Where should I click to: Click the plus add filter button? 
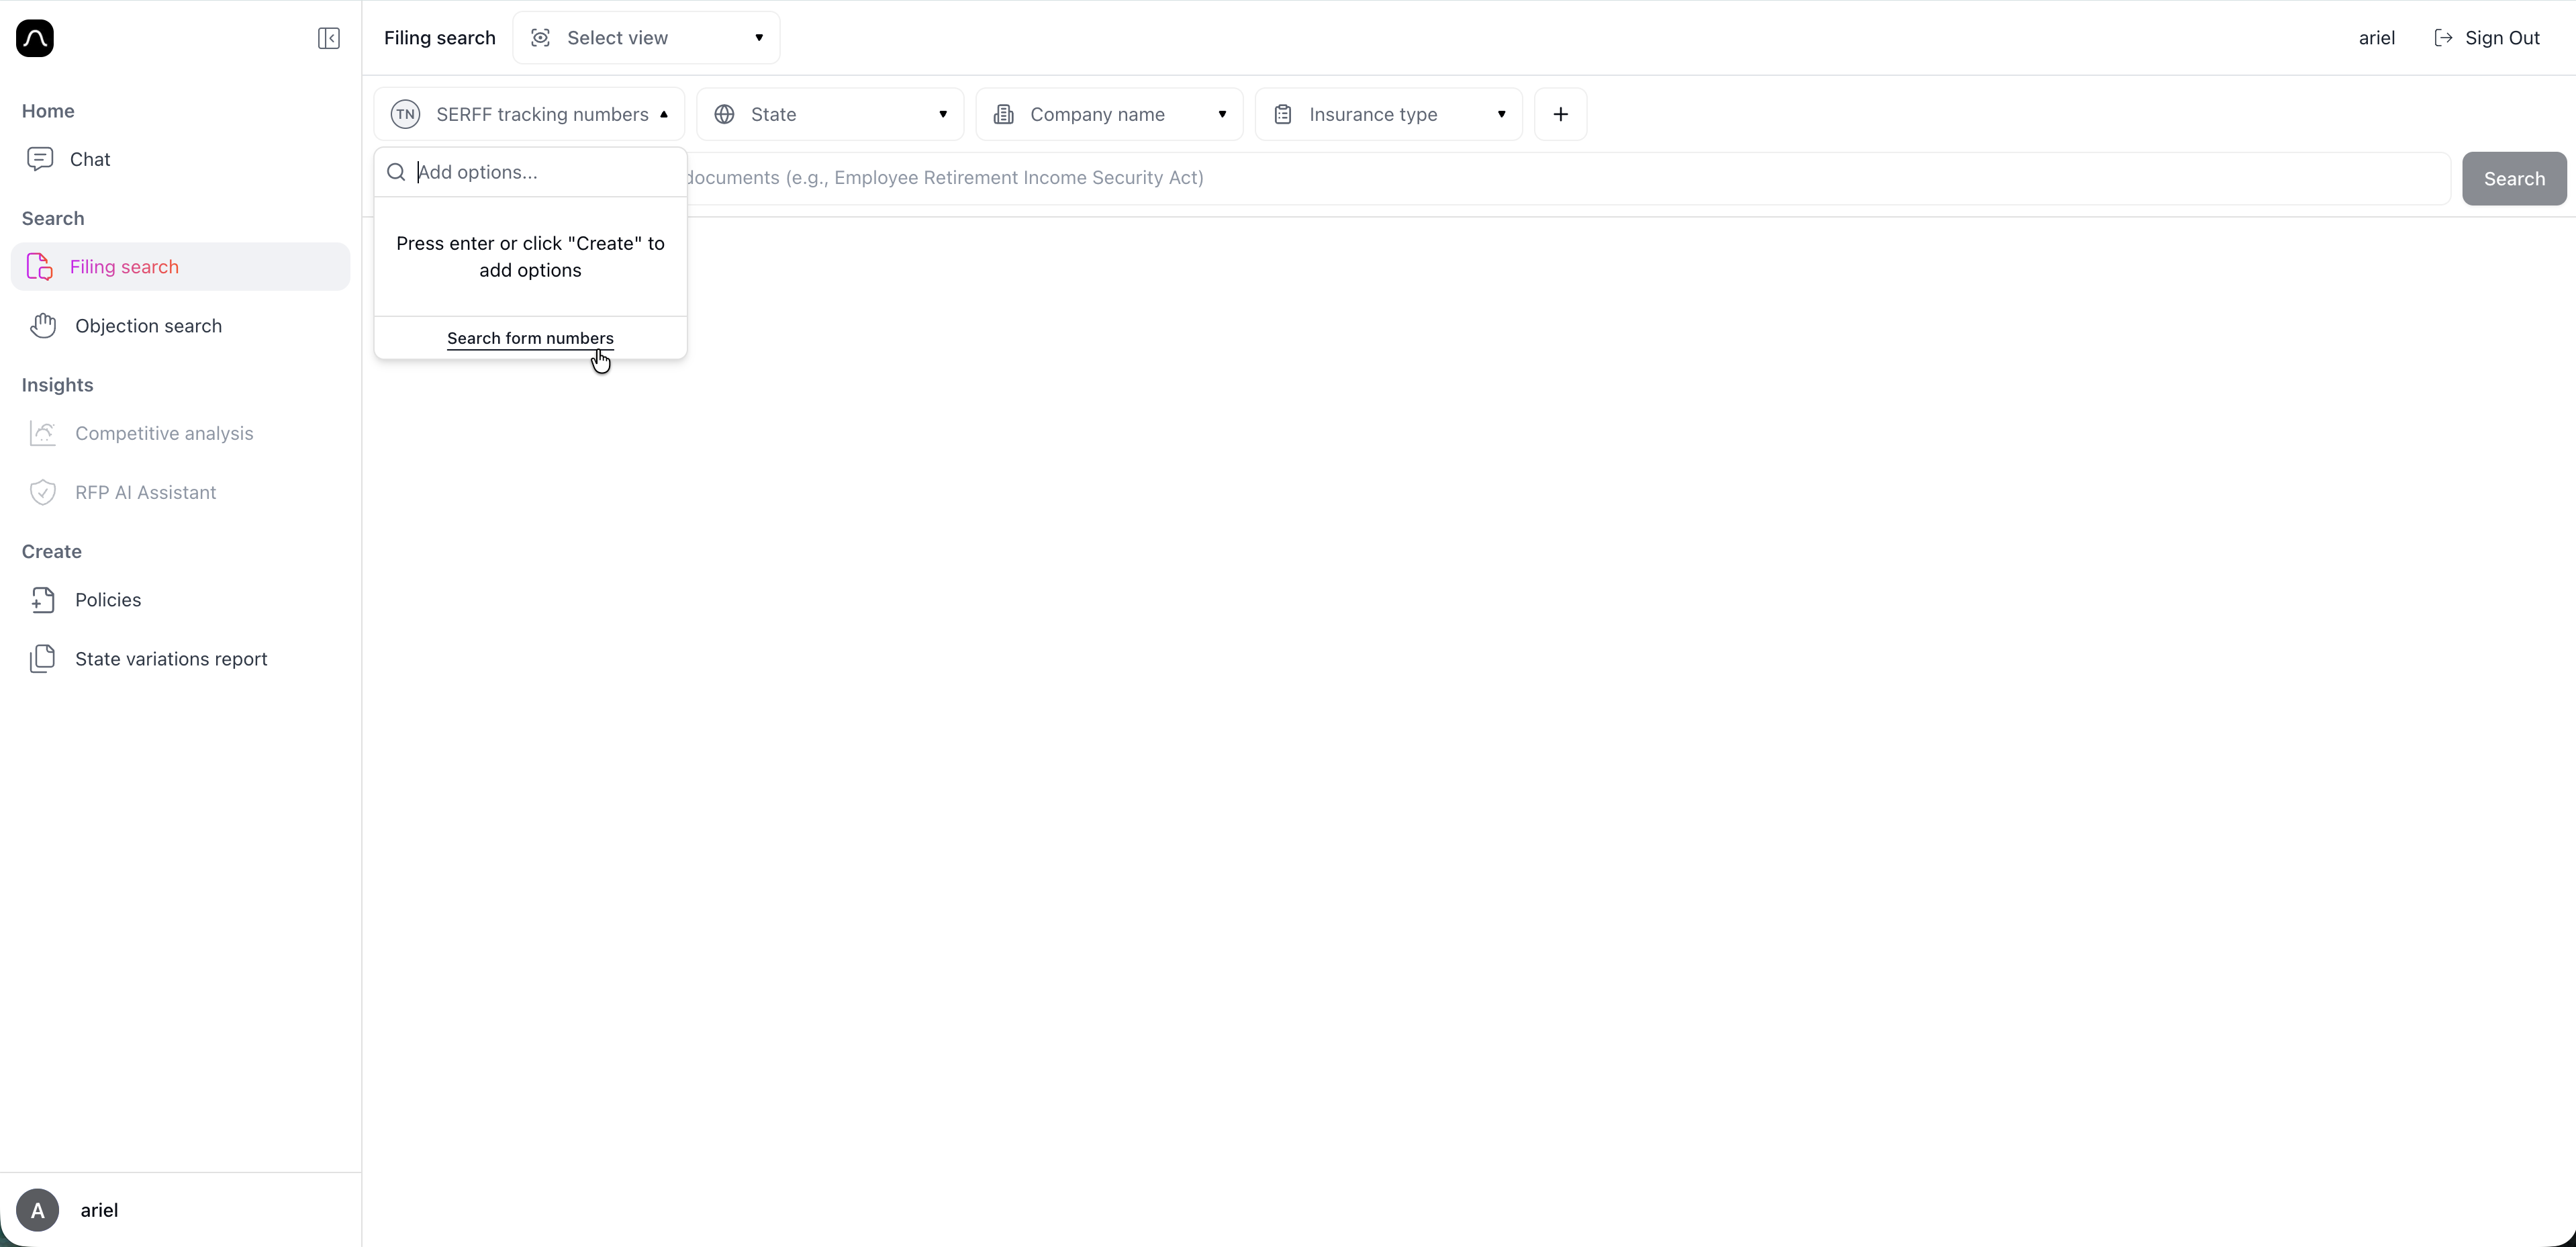point(1560,114)
